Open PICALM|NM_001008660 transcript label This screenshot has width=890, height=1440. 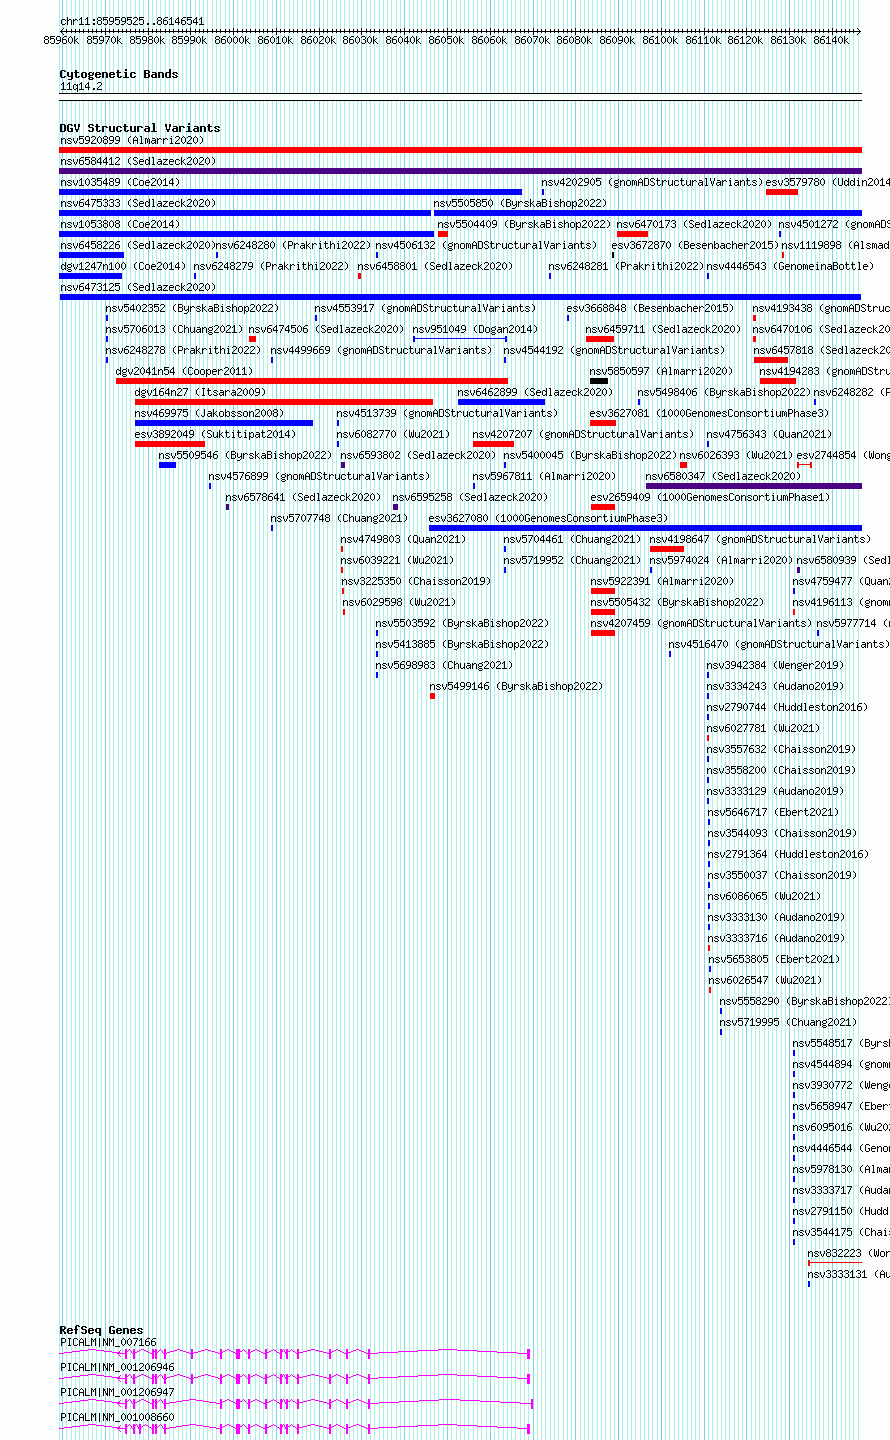click(x=117, y=1417)
